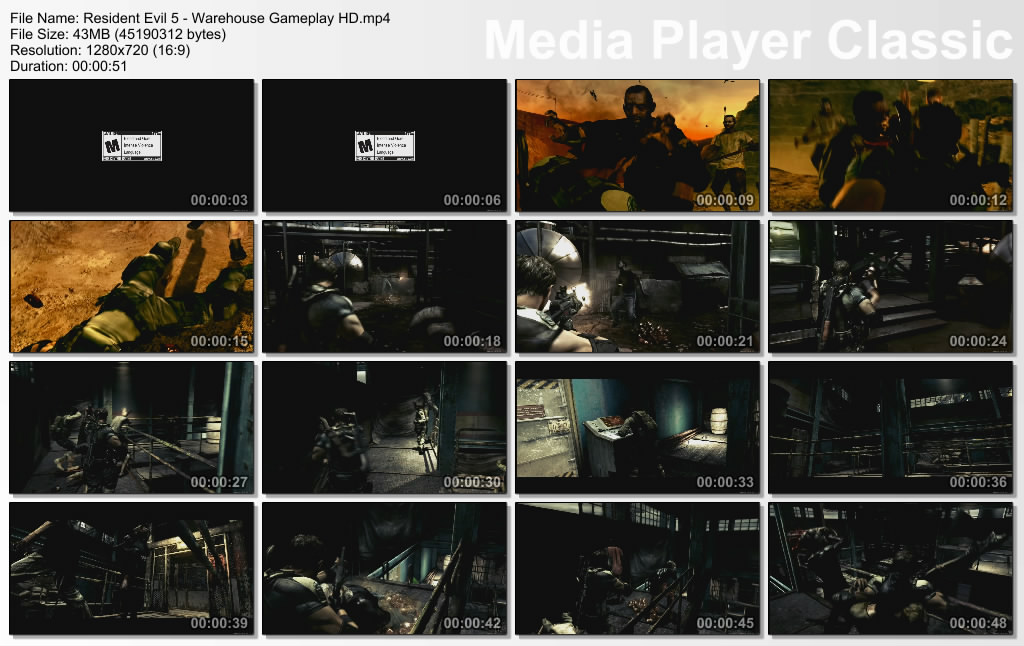Choose the thumbnail stamped 00:00:36

(x=890, y=428)
